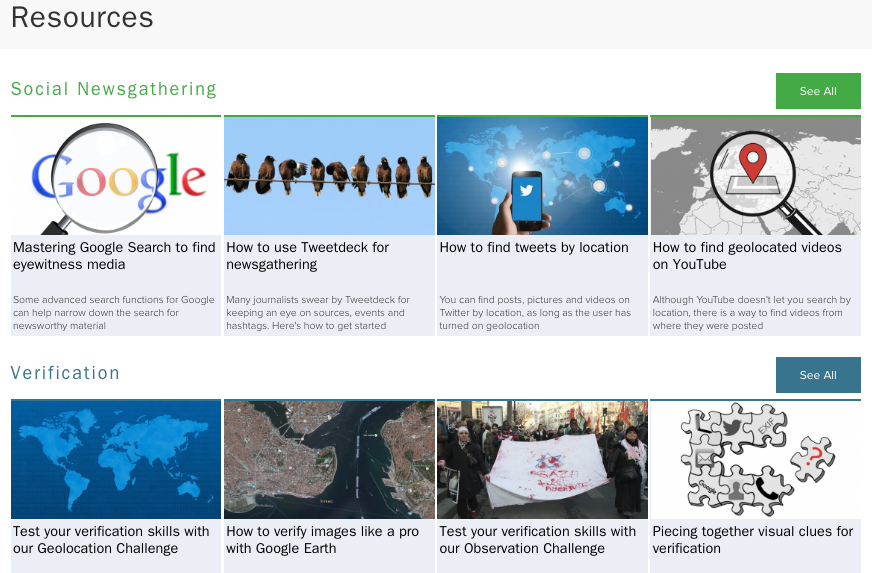Viewport: 872px width, 573px height.
Task: Open 'Mastering Google Search' article title
Action: 114,256
